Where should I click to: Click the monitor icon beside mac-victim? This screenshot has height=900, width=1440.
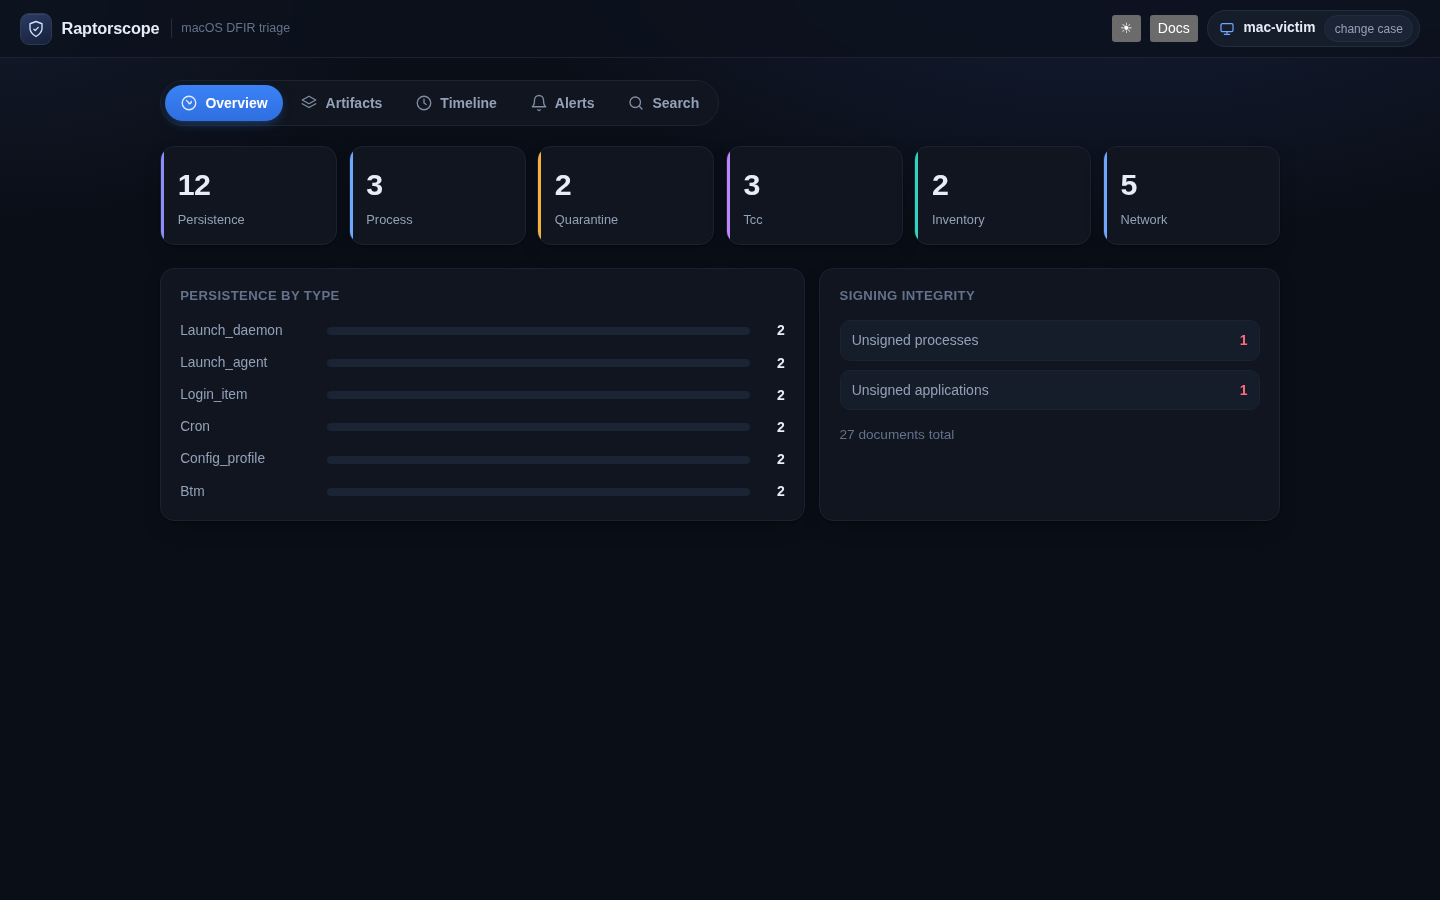click(x=1227, y=29)
